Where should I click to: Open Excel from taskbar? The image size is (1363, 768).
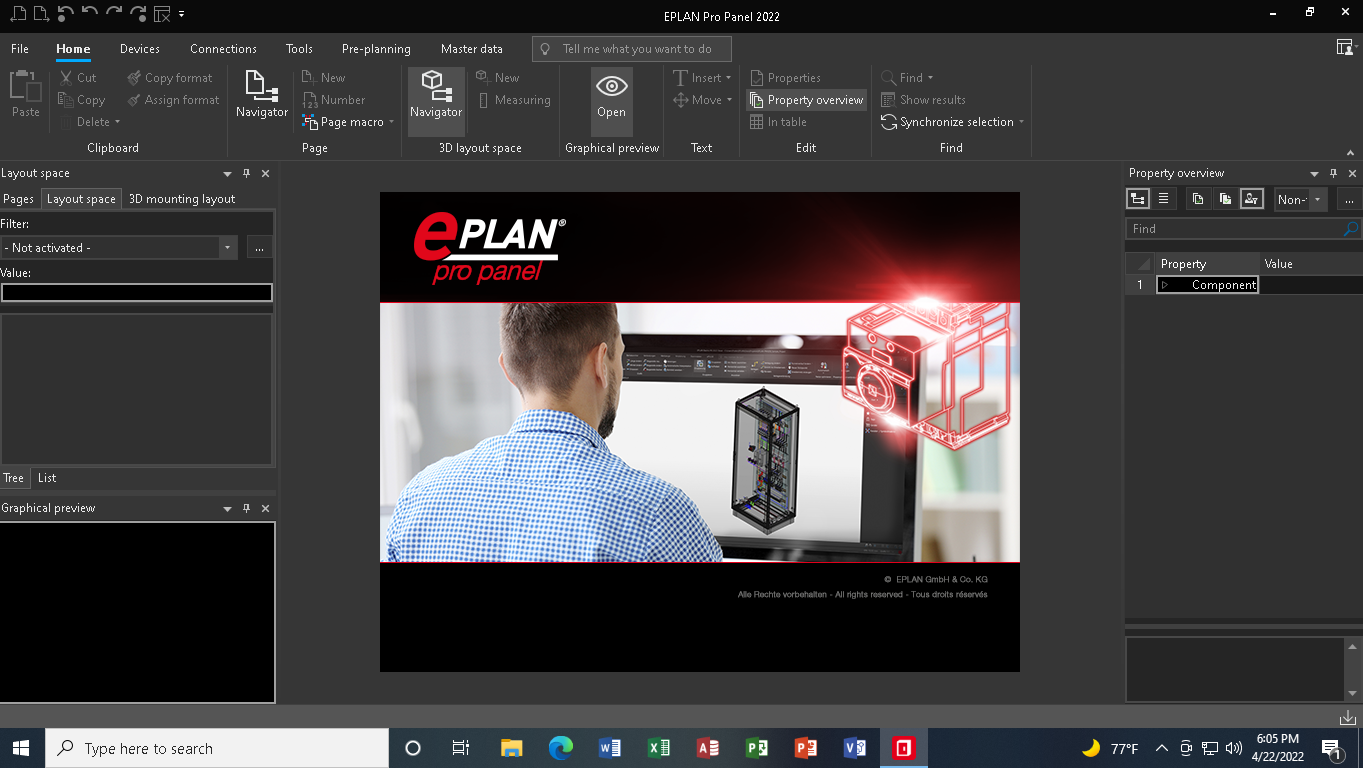coord(658,748)
